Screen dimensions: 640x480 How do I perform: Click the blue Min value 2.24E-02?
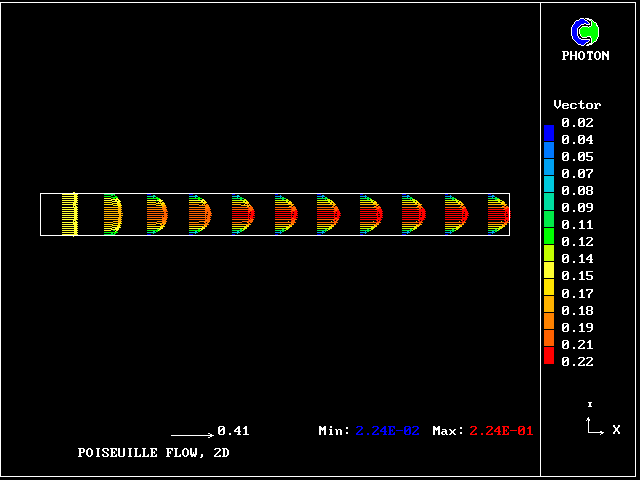pos(388,431)
